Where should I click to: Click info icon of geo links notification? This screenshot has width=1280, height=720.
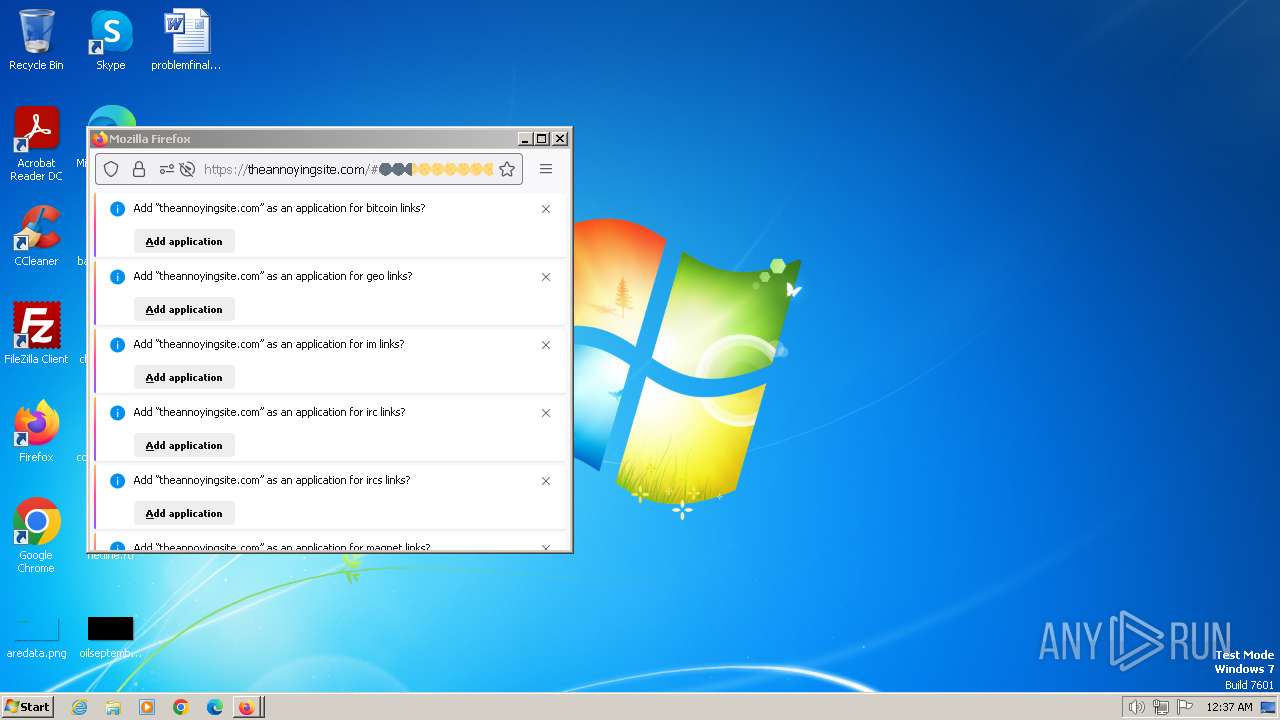click(x=117, y=277)
